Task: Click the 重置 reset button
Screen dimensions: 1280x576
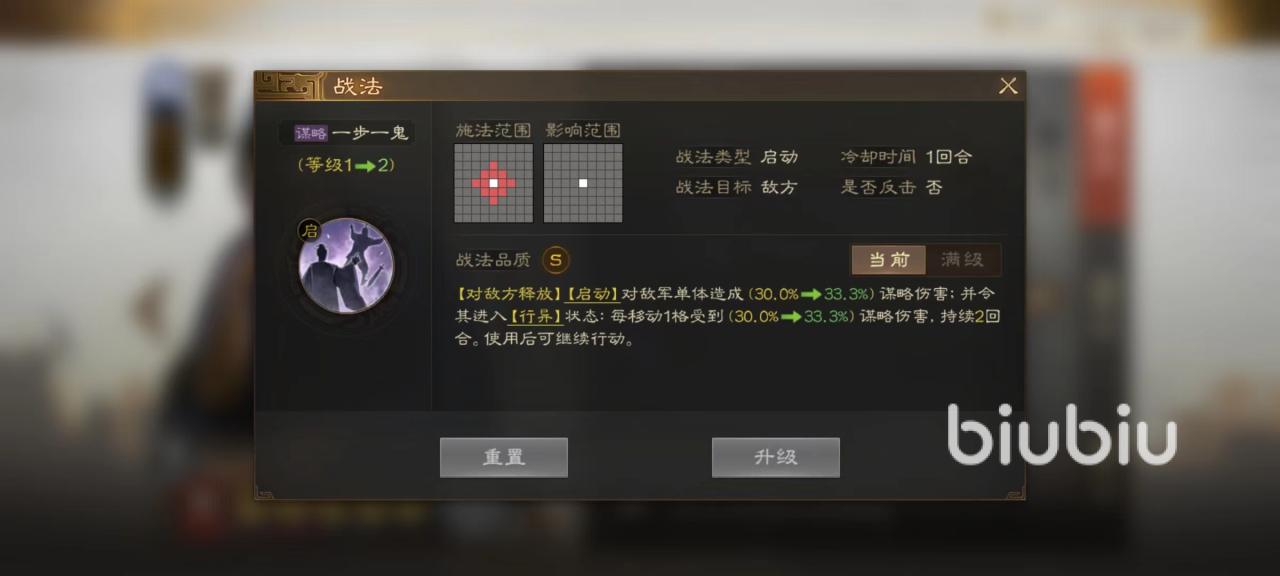Action: (x=504, y=457)
